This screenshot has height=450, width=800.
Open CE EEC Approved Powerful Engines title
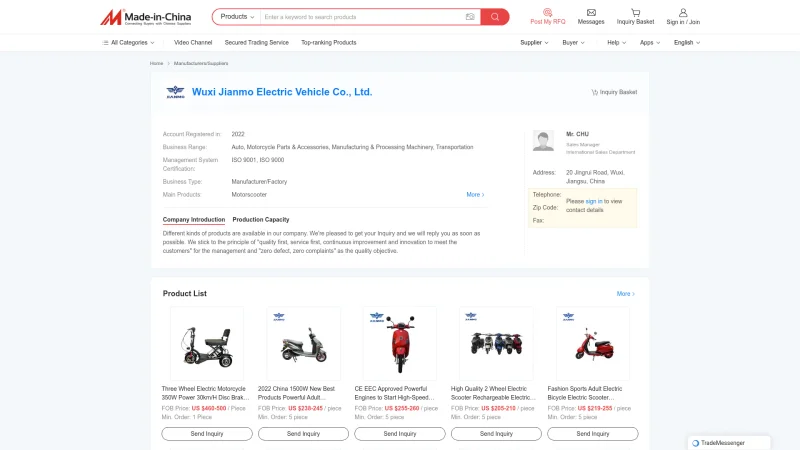click(x=394, y=393)
